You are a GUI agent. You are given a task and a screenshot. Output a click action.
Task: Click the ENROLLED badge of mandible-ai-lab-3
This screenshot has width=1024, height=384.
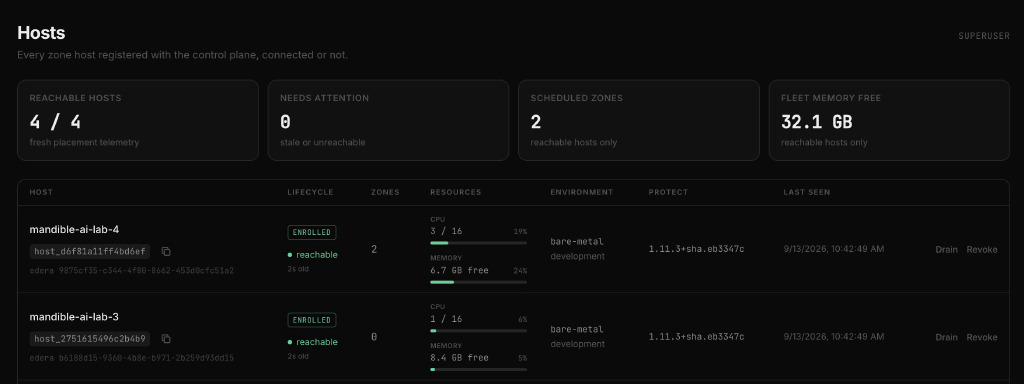(312, 320)
